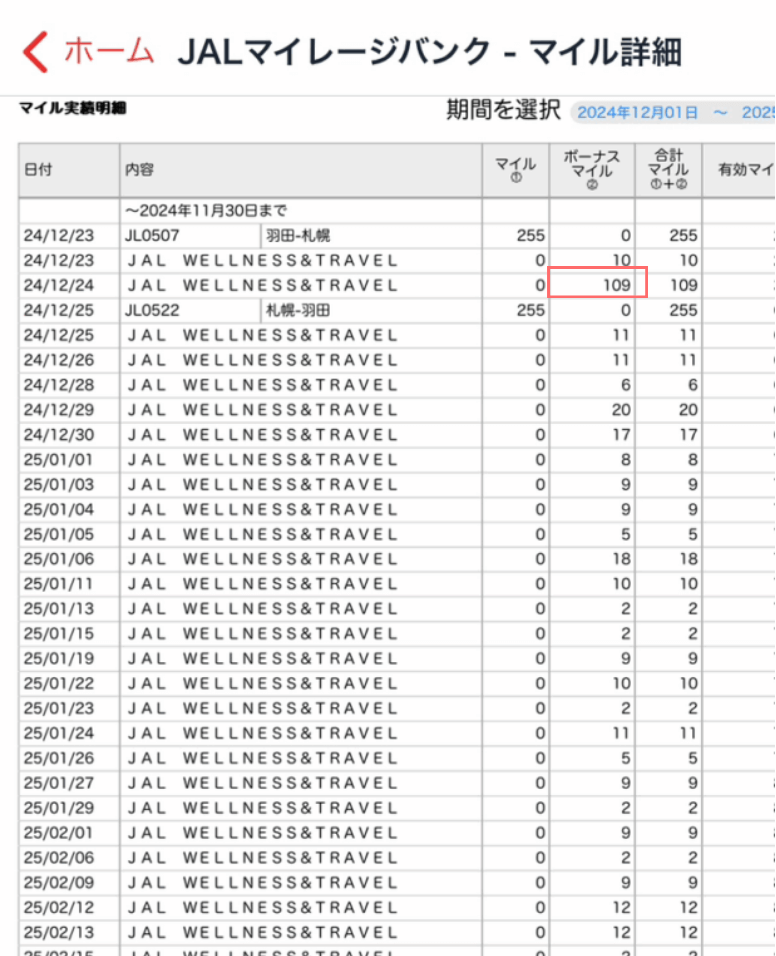Click the date 25/01/05
This screenshot has width=776, height=956.
59,534
